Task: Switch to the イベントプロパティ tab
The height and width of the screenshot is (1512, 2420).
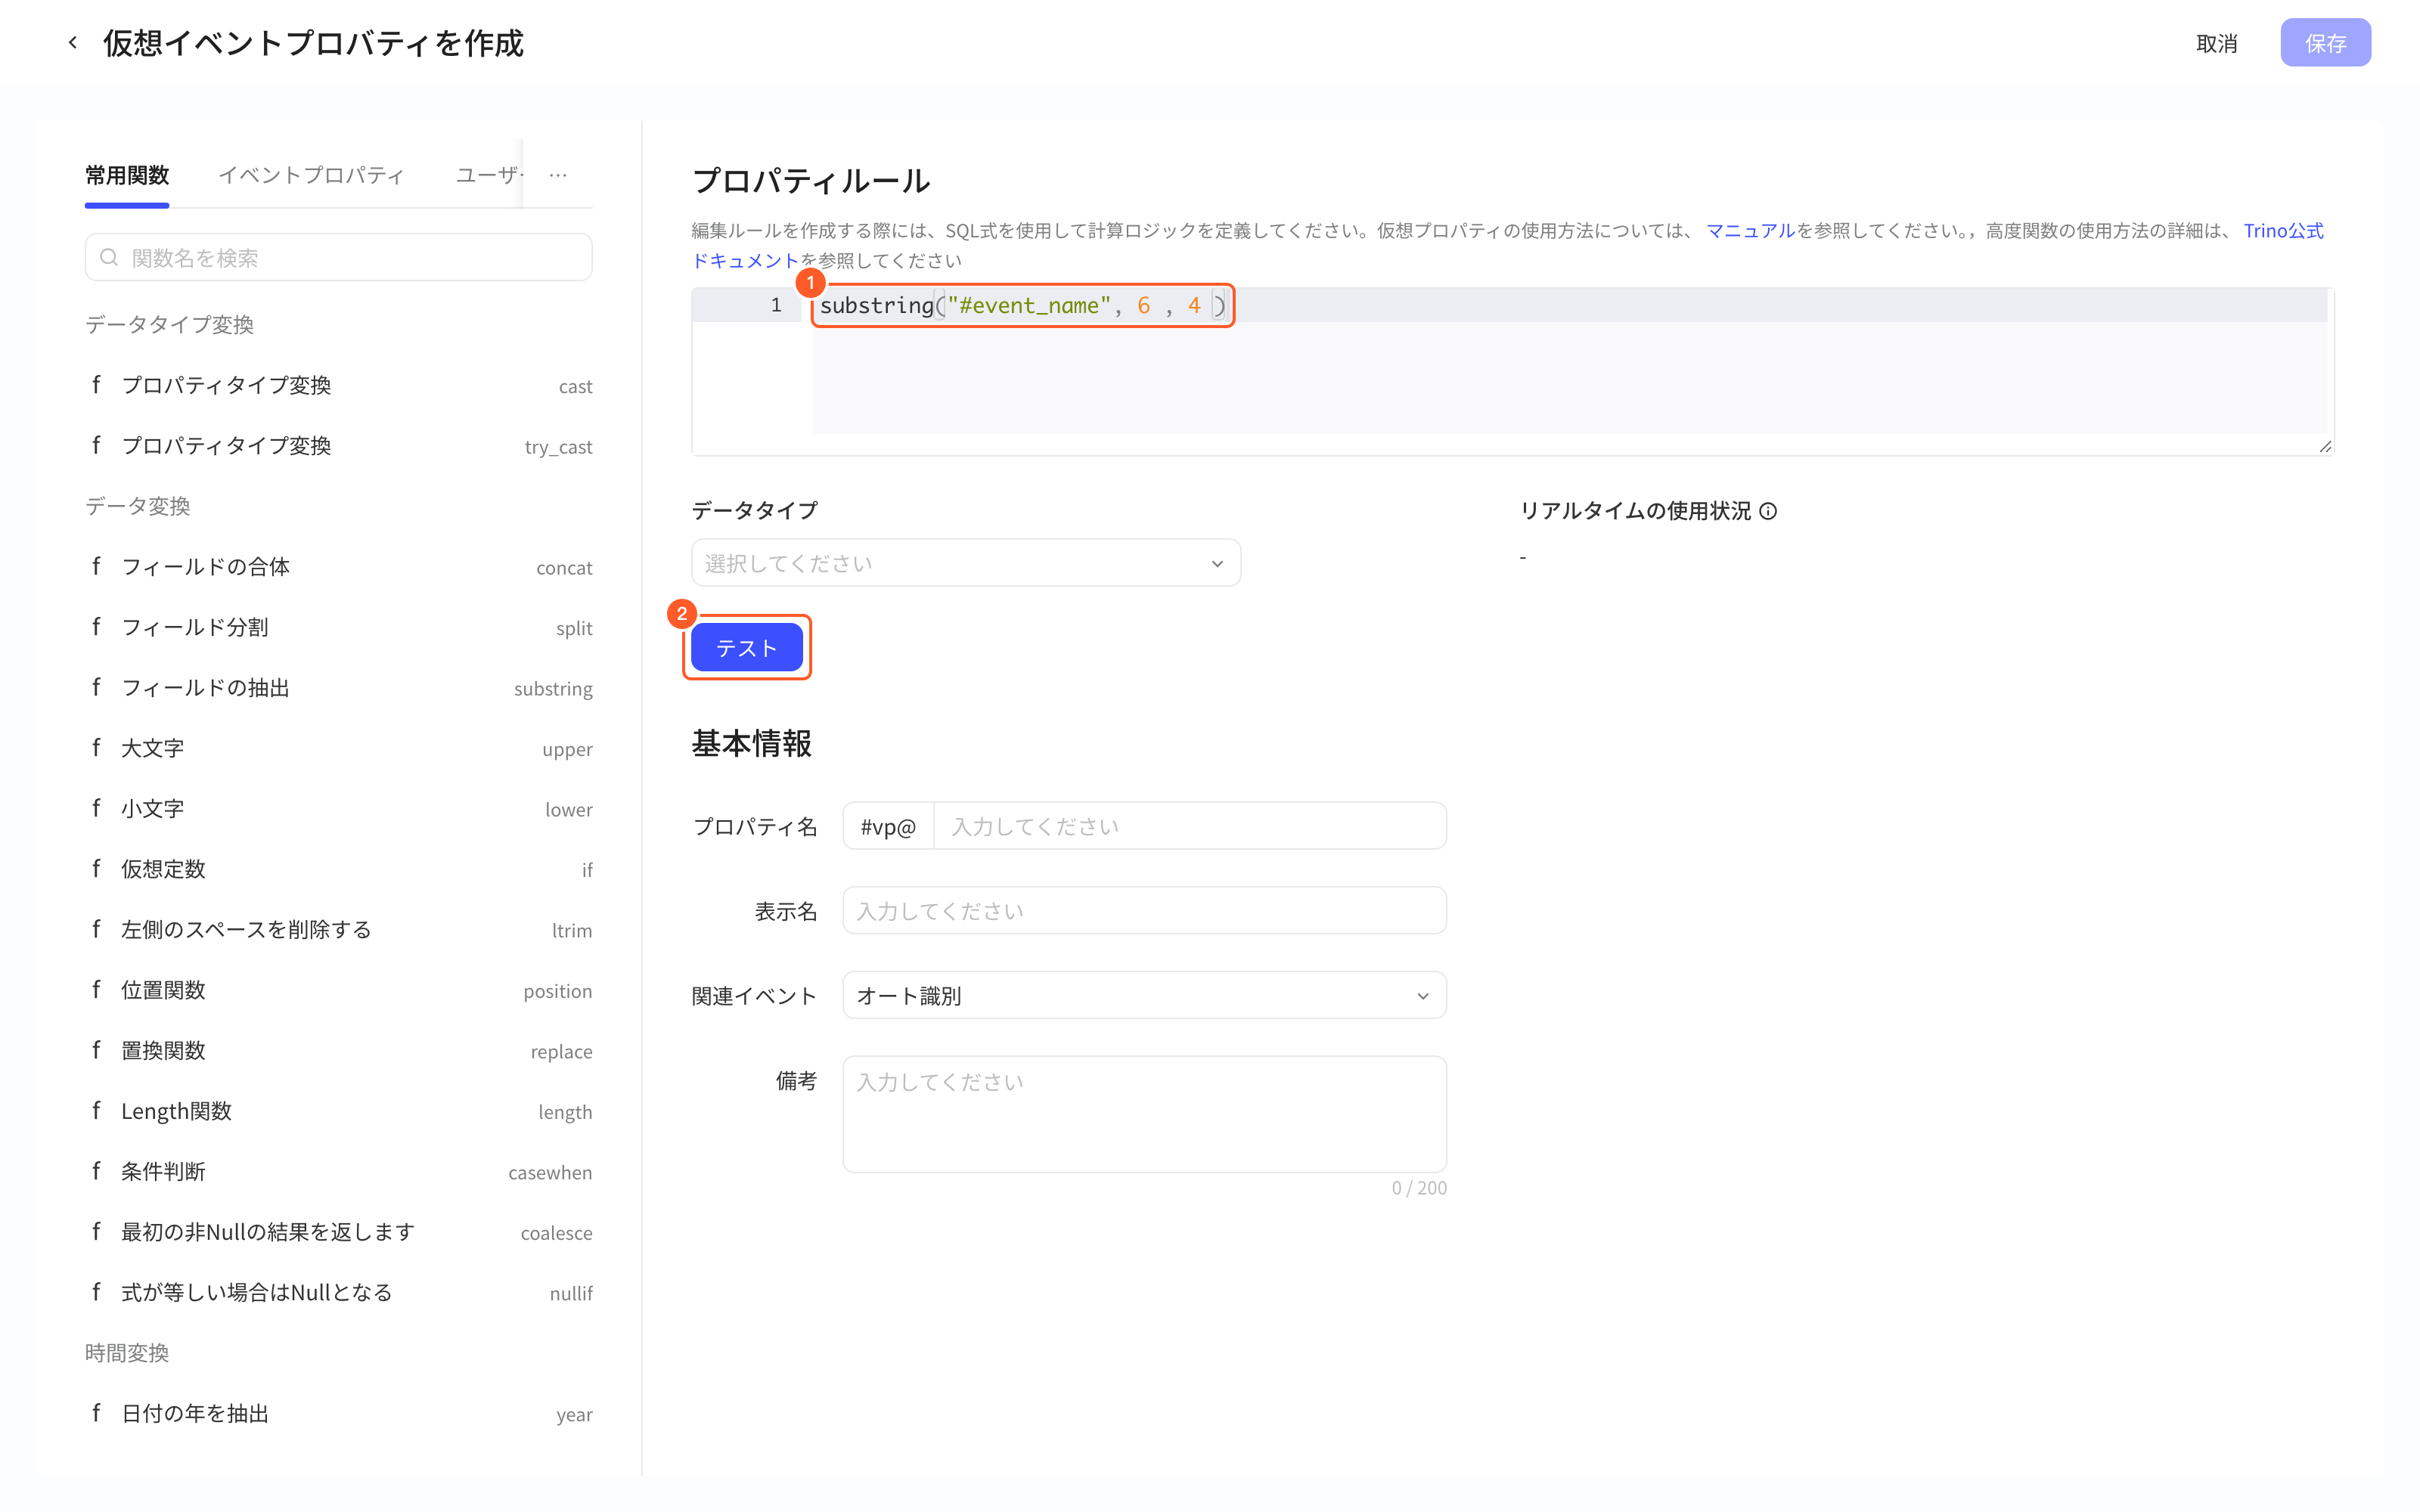Action: [x=312, y=176]
